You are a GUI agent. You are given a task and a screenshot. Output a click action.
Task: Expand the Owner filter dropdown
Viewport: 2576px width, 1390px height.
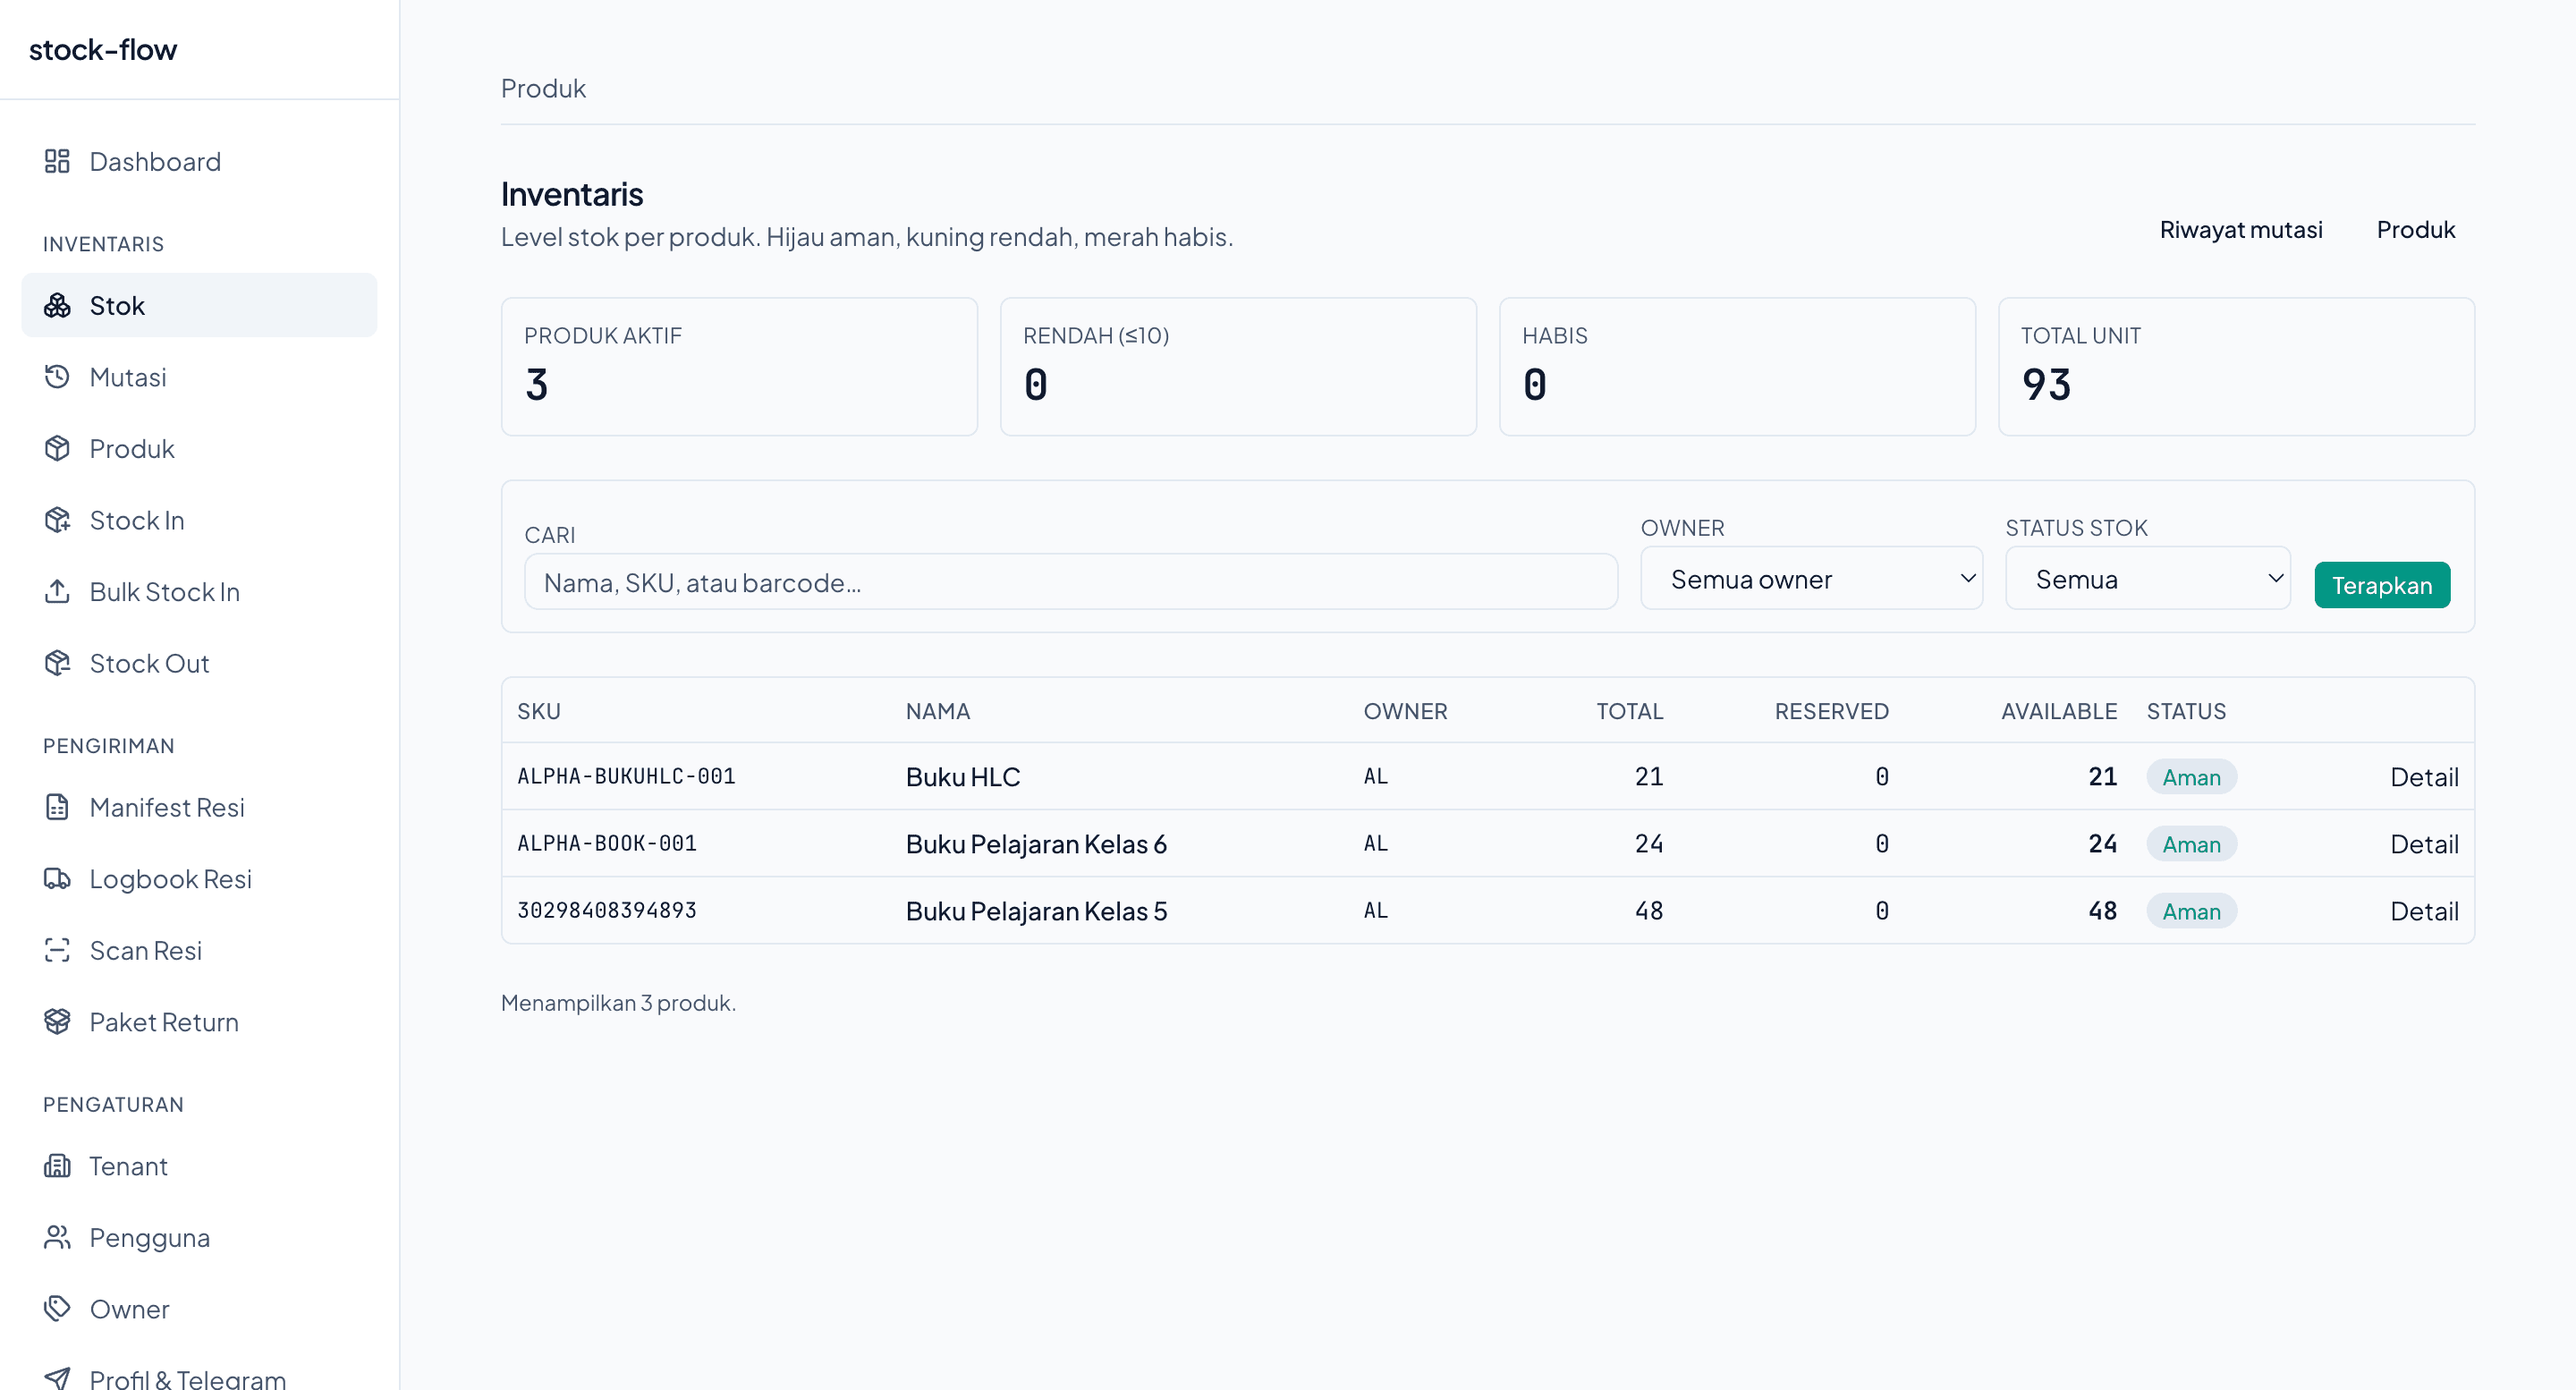pos(1811,579)
